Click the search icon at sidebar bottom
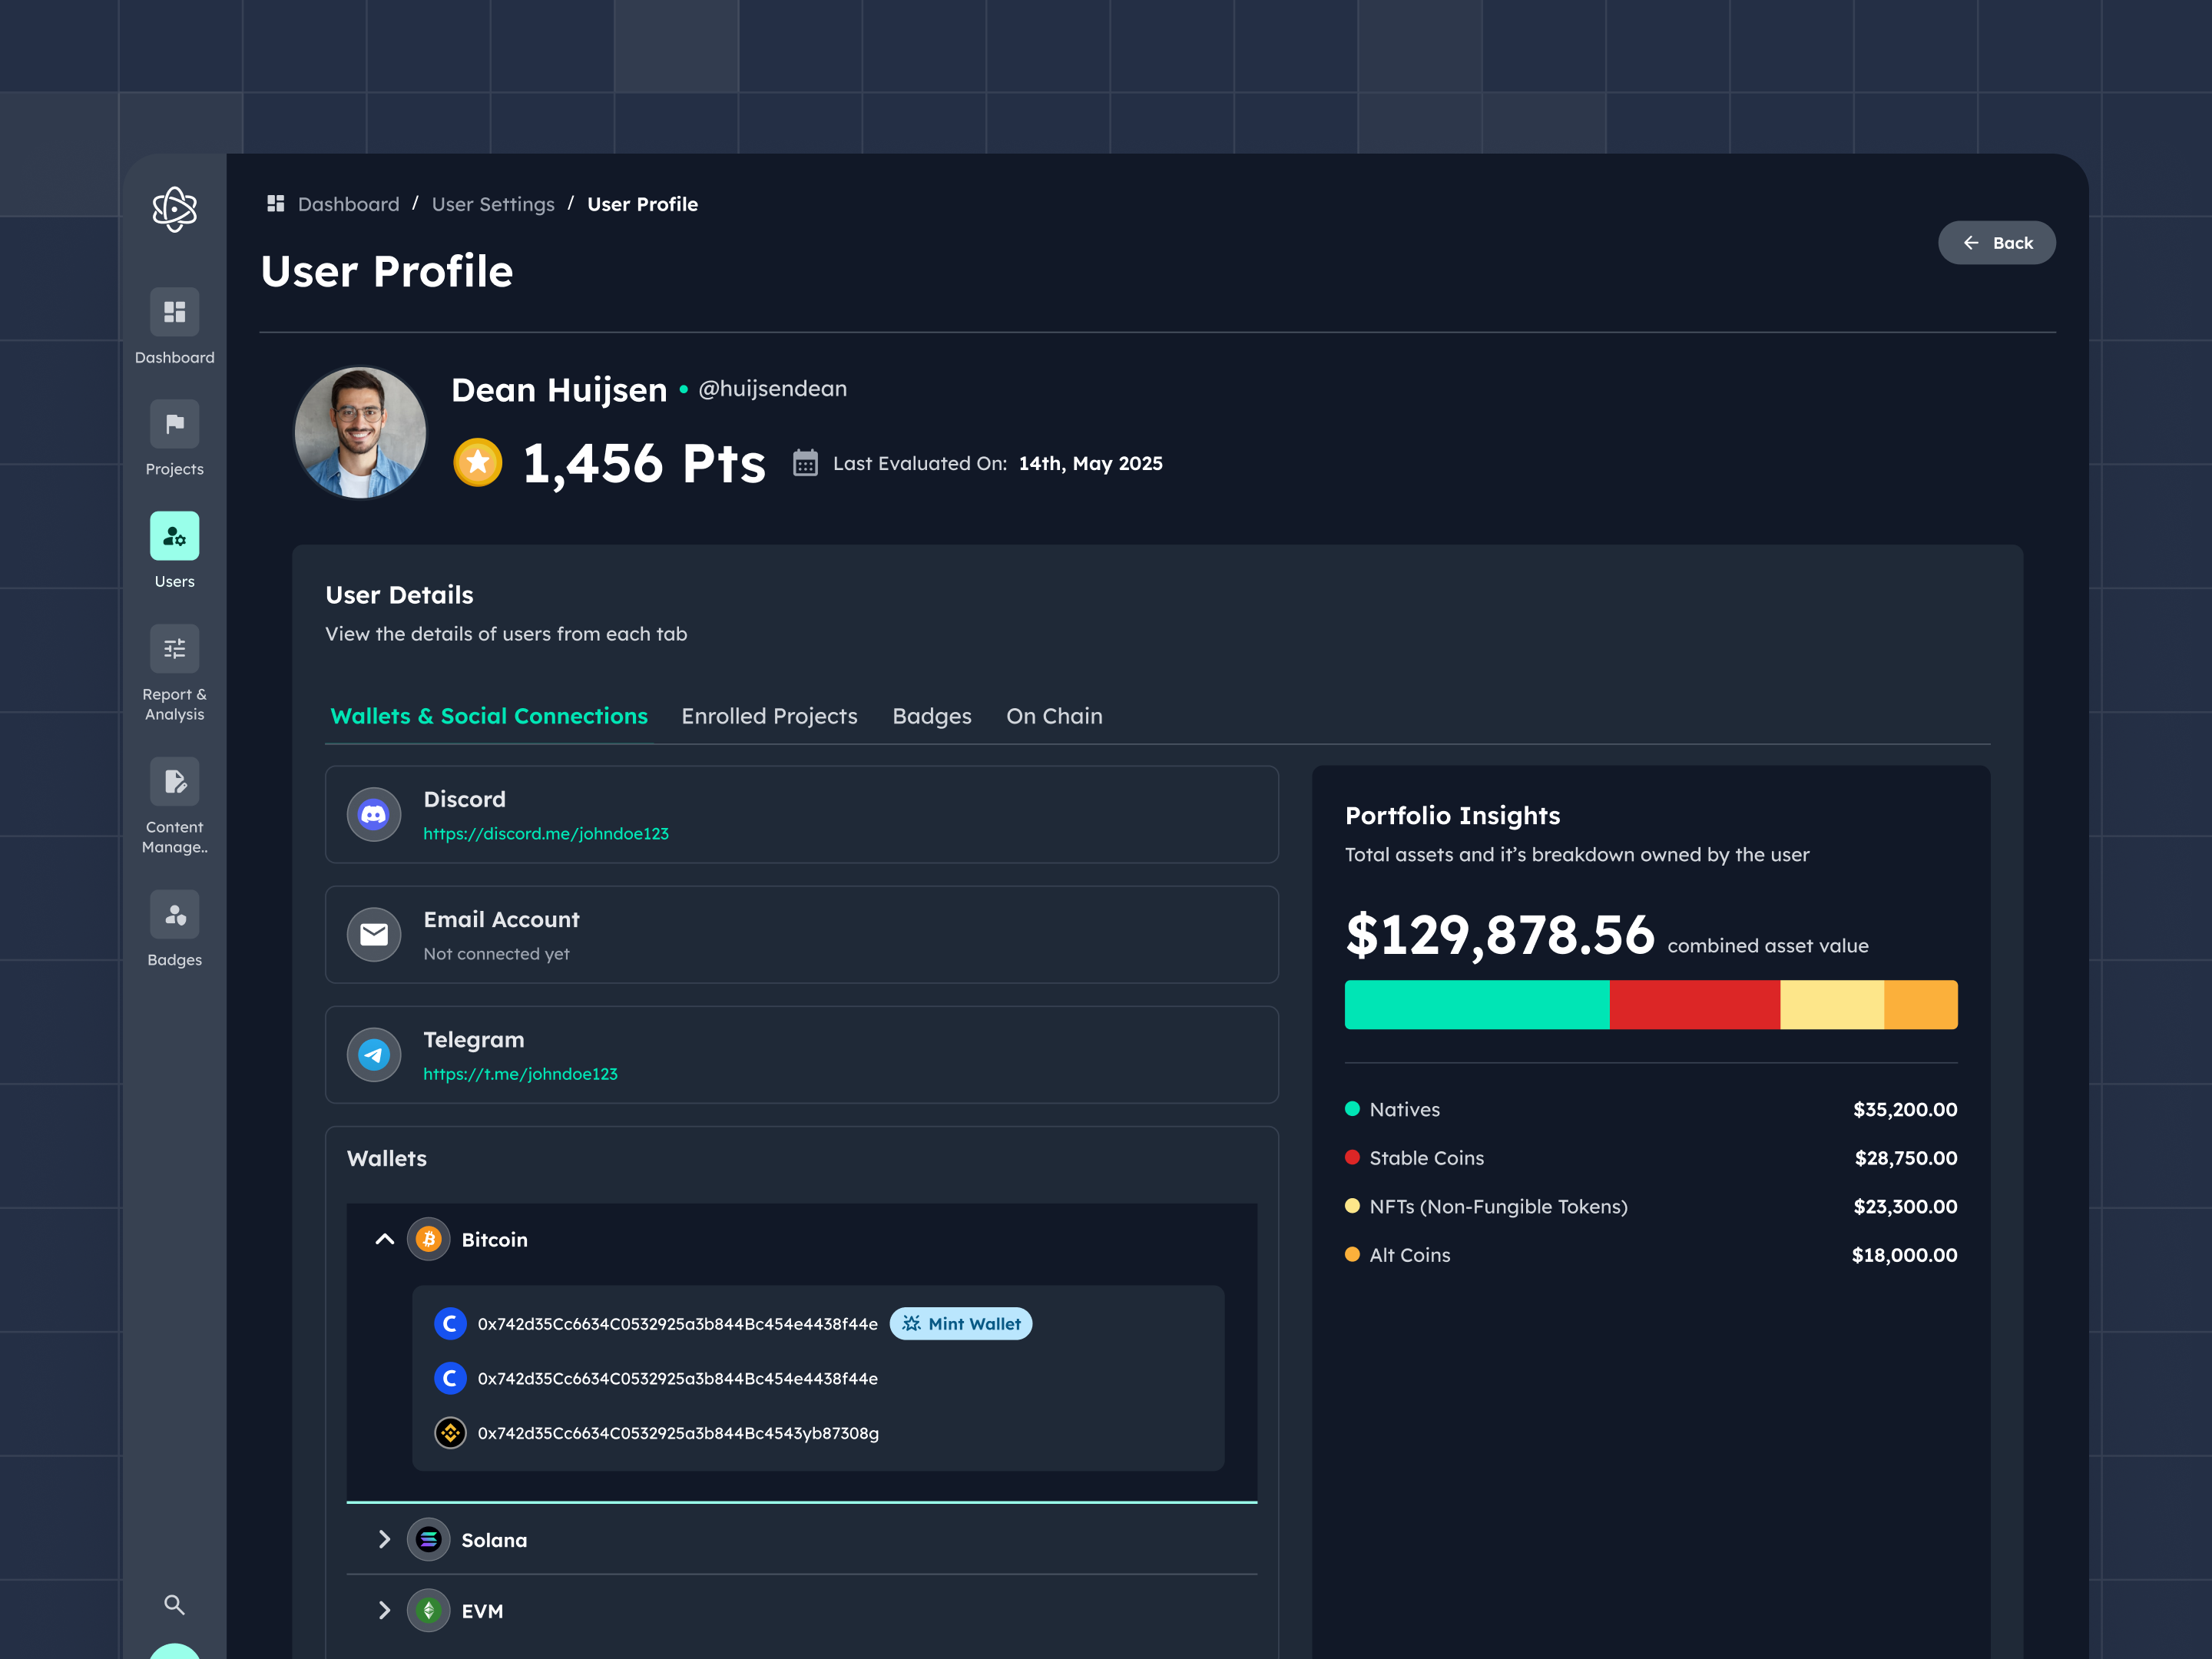This screenshot has width=2212, height=1659. pyautogui.click(x=174, y=1605)
